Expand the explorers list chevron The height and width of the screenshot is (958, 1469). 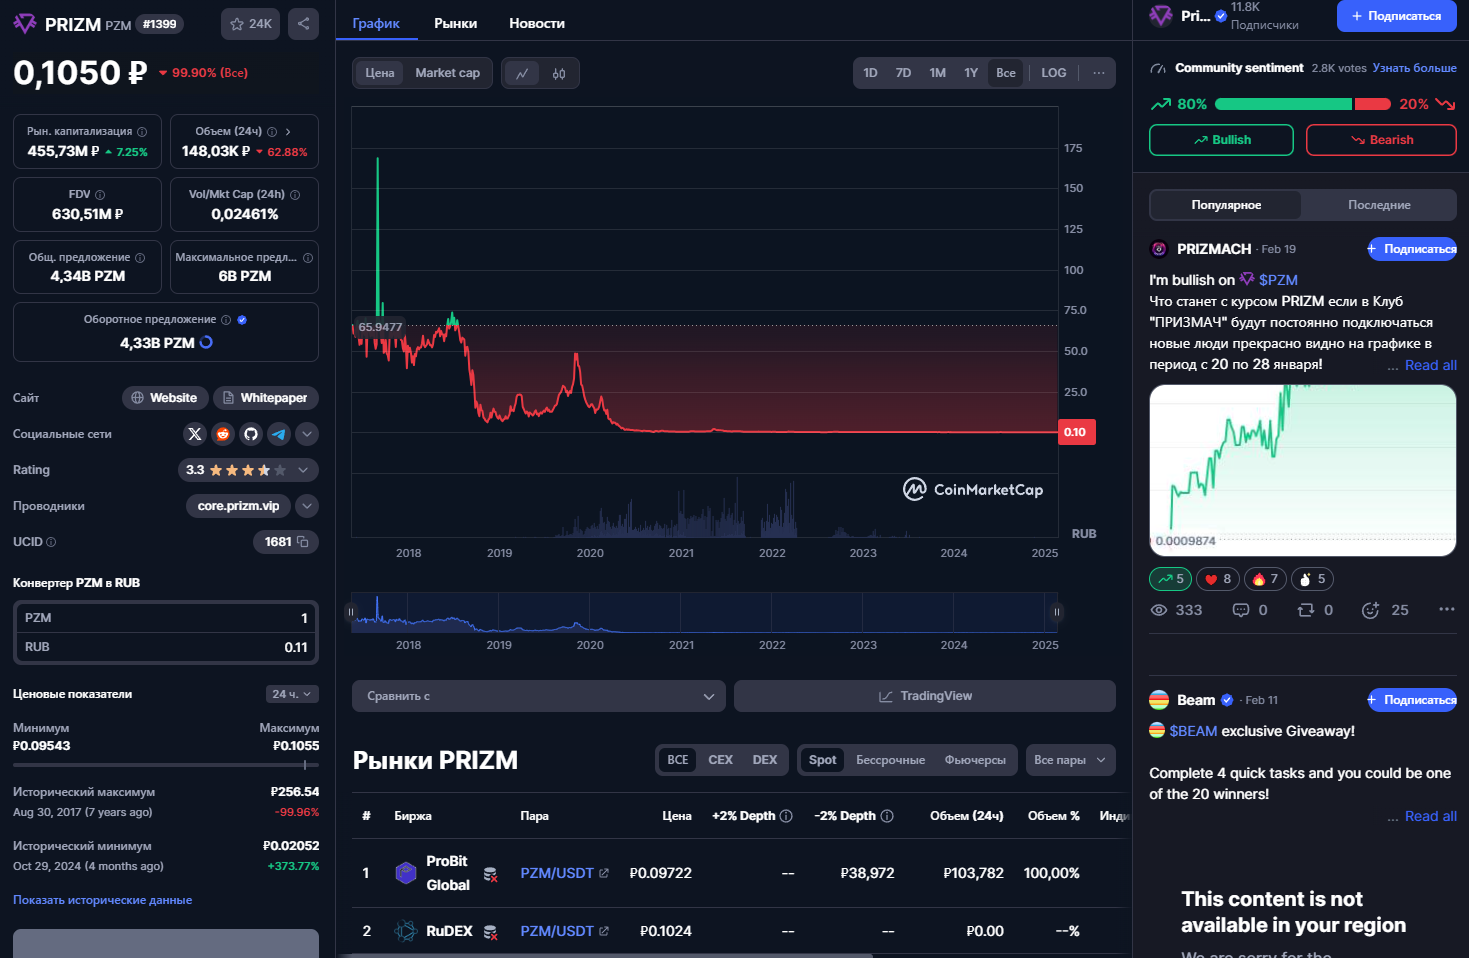(x=307, y=506)
